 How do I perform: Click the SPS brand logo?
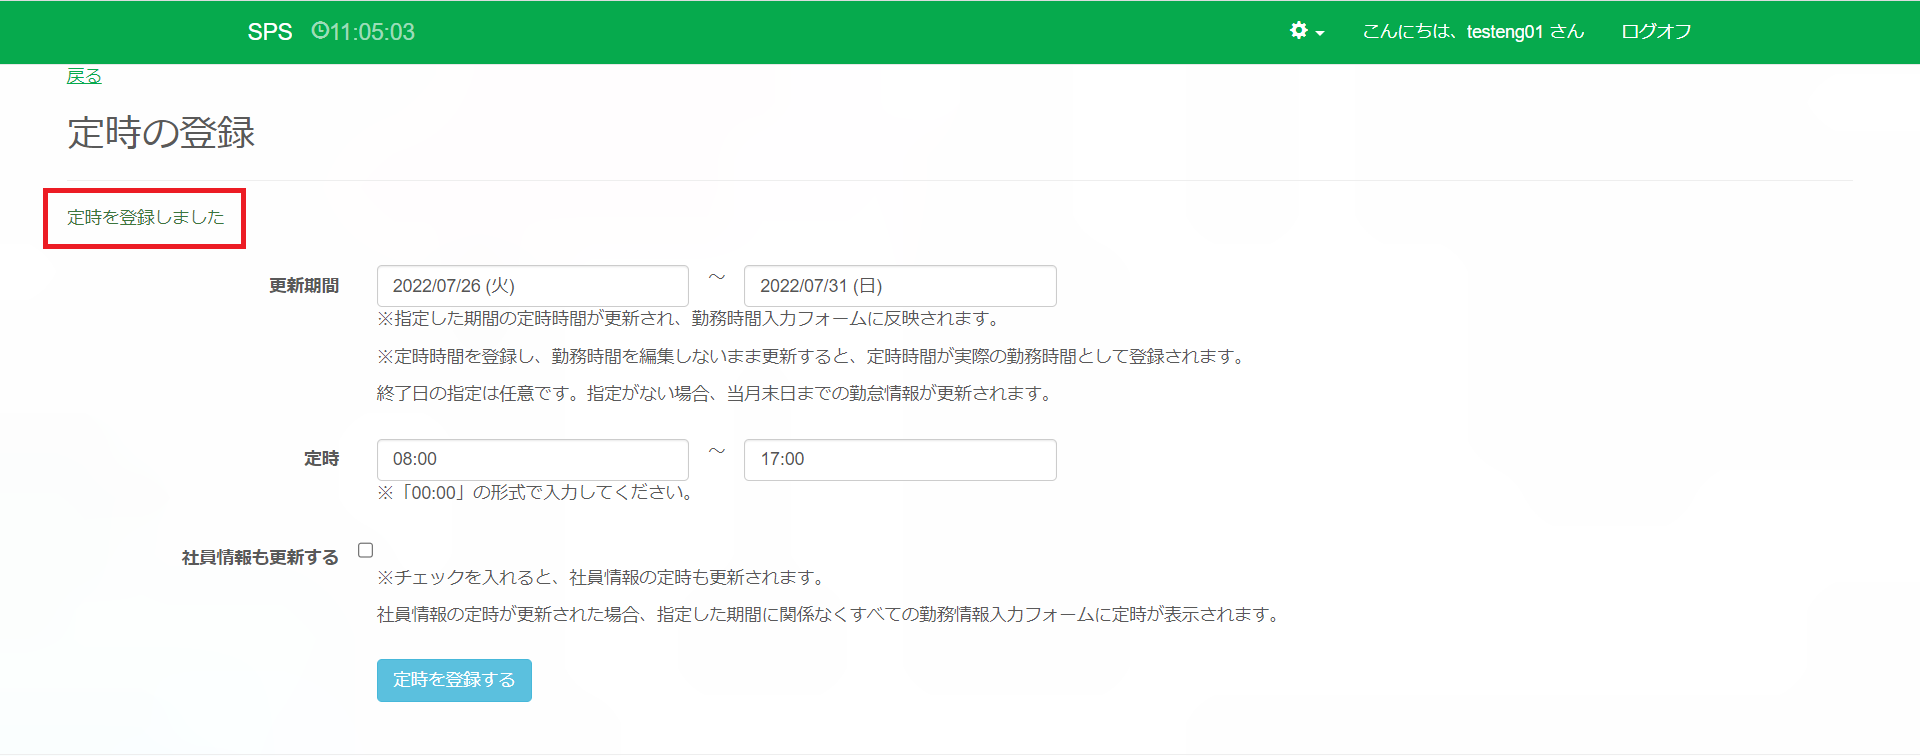pos(270,32)
